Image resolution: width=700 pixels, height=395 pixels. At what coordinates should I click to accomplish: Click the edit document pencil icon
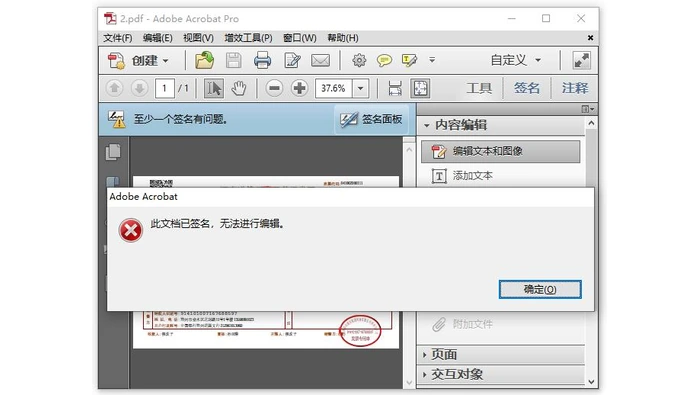pyautogui.click(x=292, y=60)
